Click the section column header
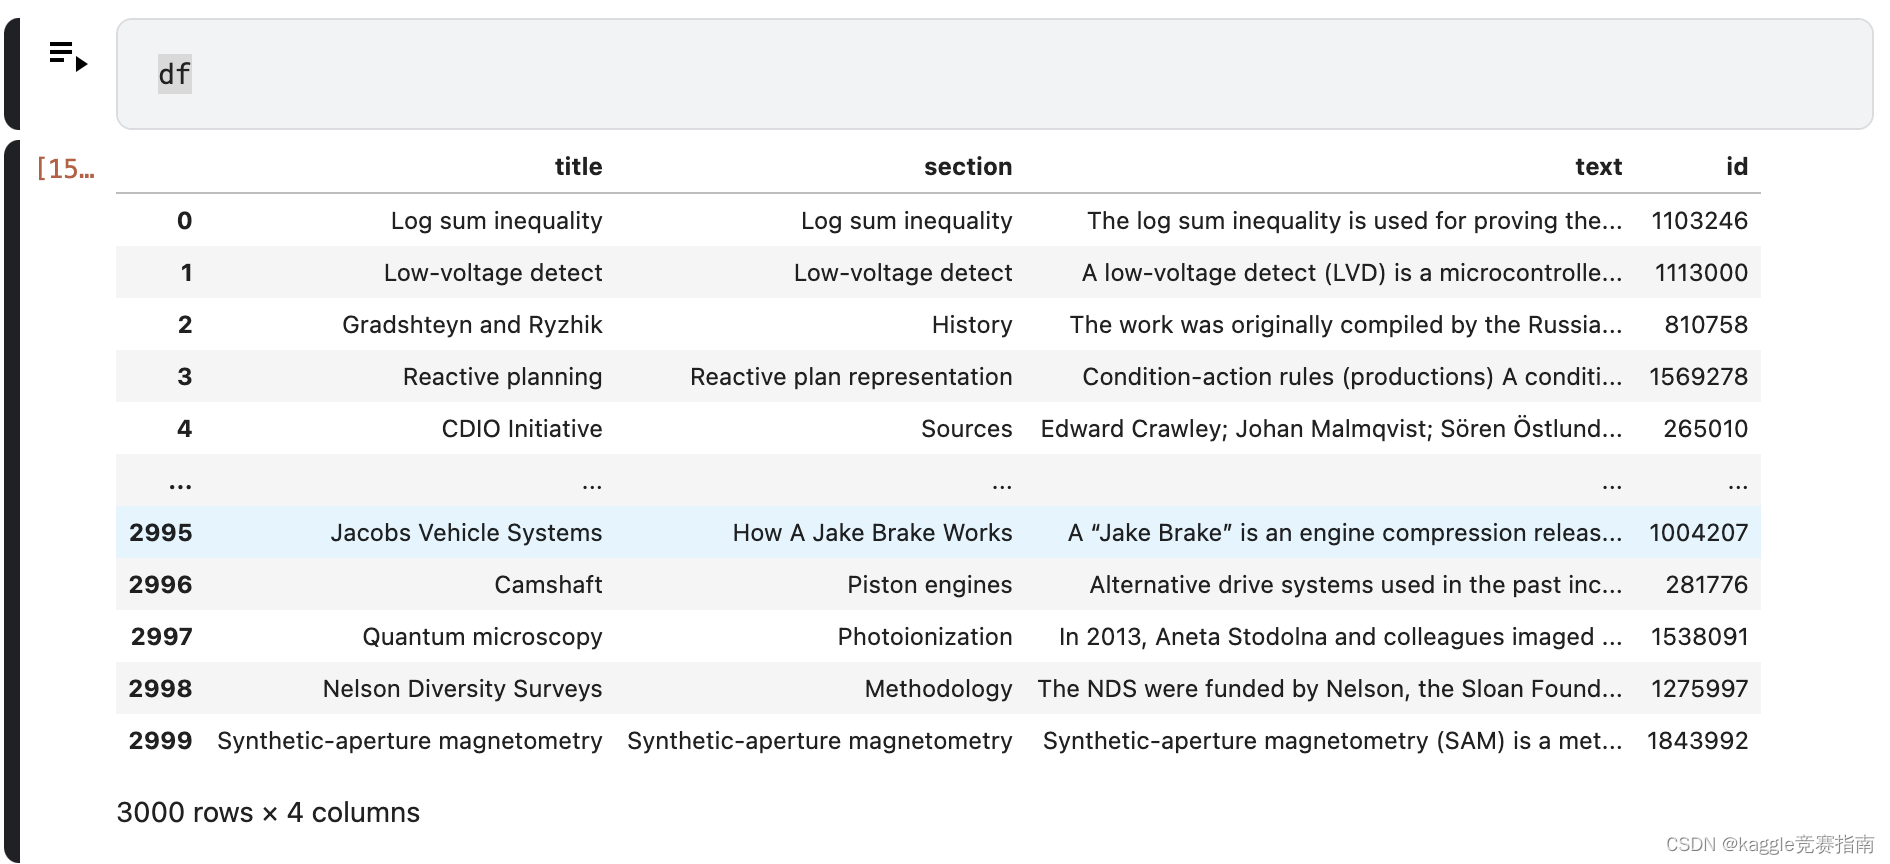This screenshot has height=864, width=1890. [968, 167]
